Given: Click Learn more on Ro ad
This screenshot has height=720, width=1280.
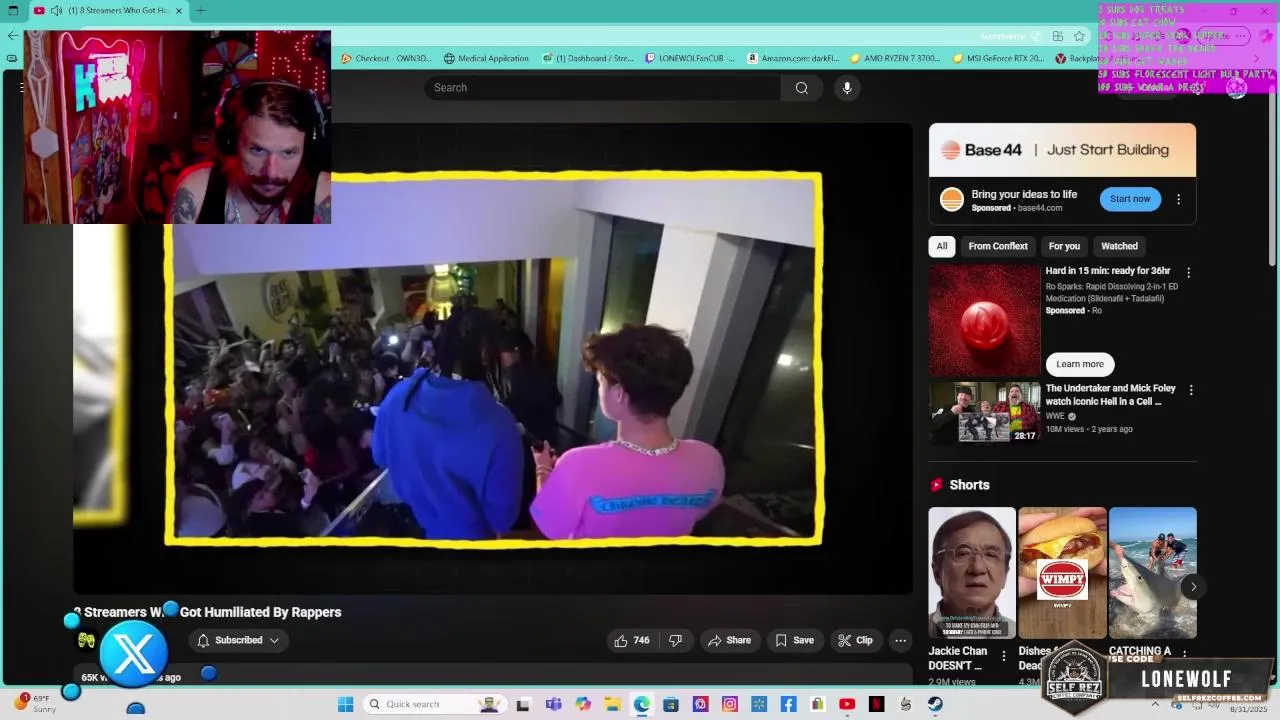Looking at the screenshot, I should click(x=1080, y=364).
